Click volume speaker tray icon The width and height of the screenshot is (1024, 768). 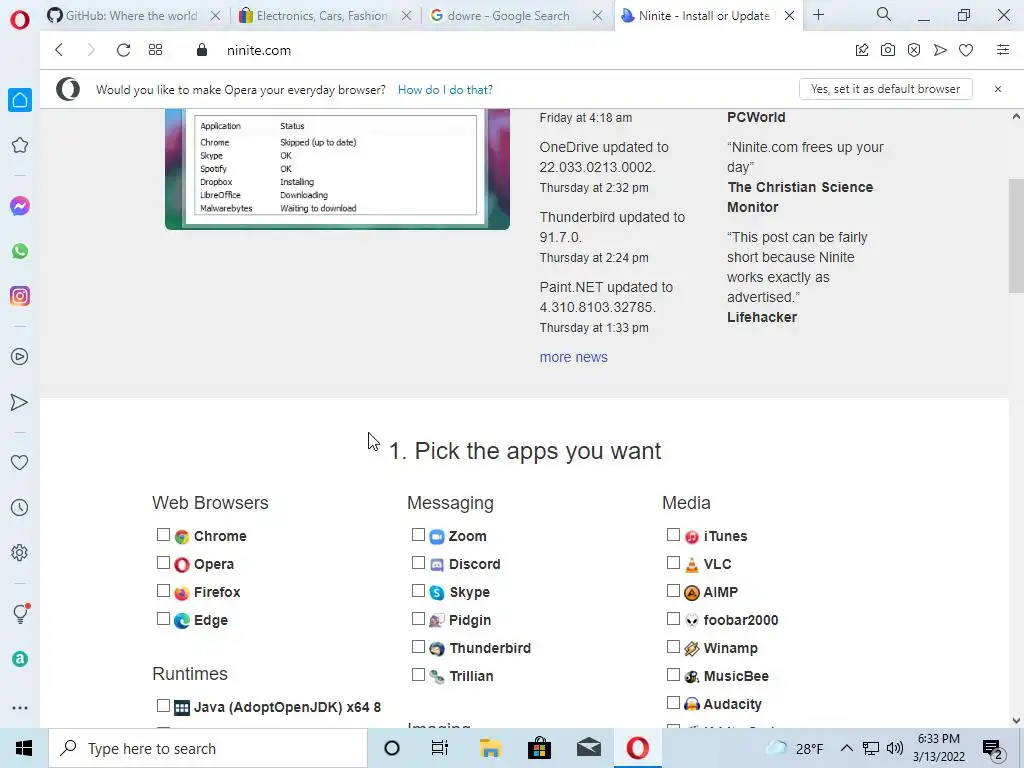(895, 748)
